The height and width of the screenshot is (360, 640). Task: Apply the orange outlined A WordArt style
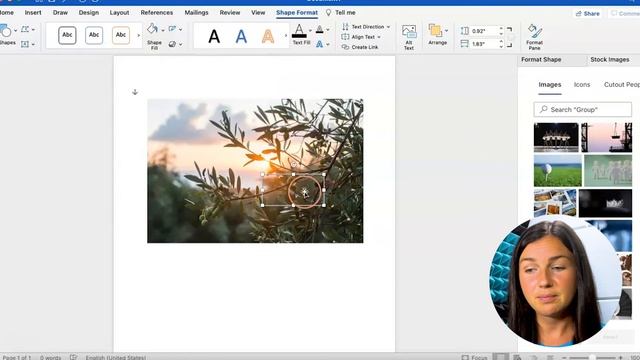pyautogui.click(x=268, y=37)
